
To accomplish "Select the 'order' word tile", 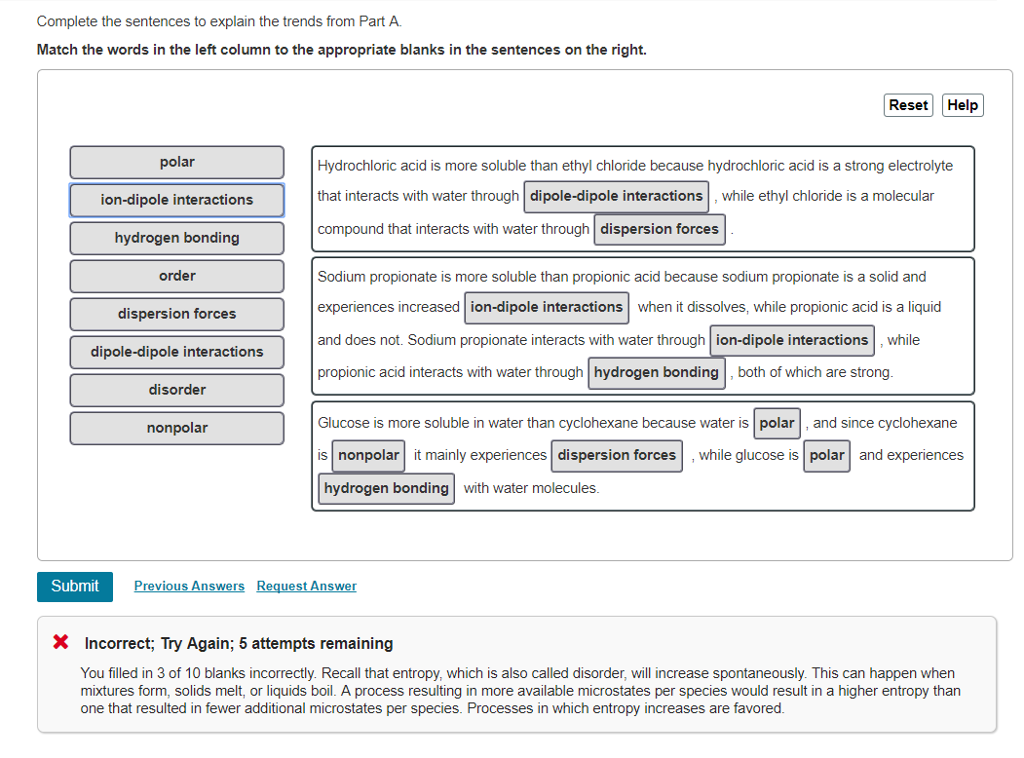I will pyautogui.click(x=176, y=276).
